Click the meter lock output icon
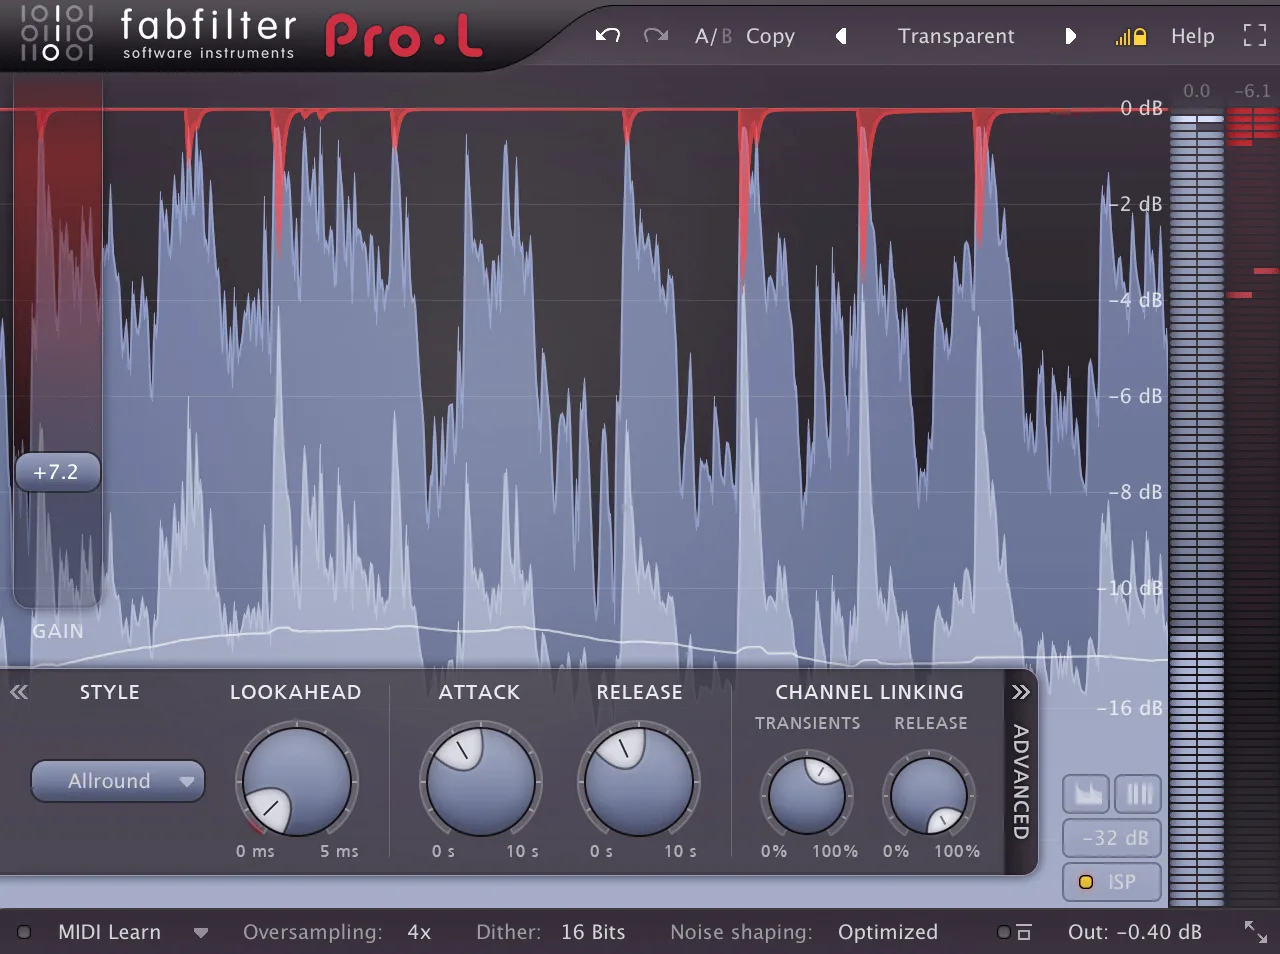This screenshot has width=1280, height=954. pyautogui.click(x=1131, y=37)
